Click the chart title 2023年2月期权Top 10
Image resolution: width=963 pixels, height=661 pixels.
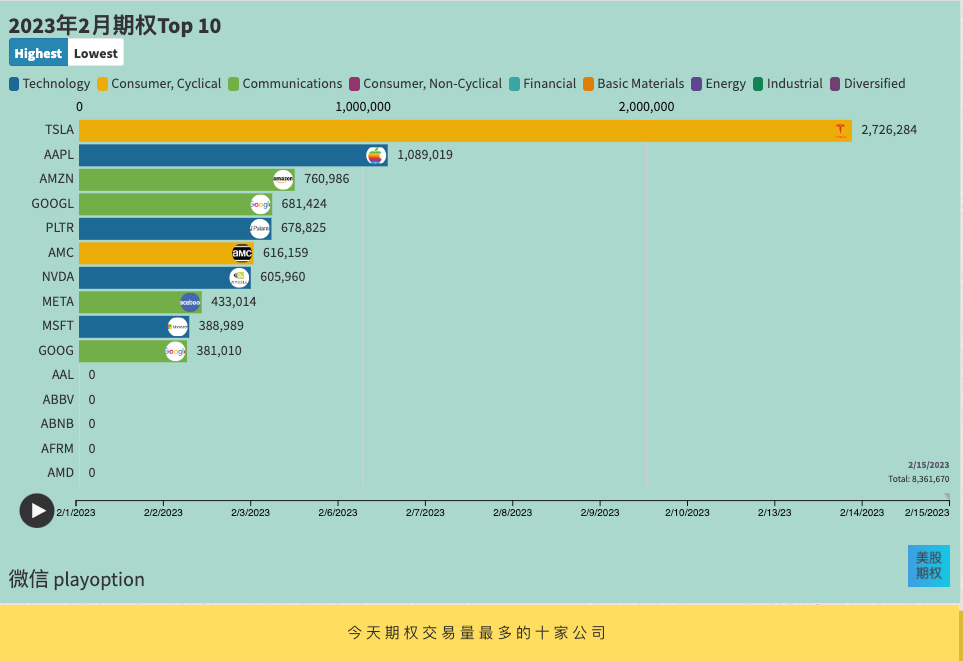click(x=115, y=26)
